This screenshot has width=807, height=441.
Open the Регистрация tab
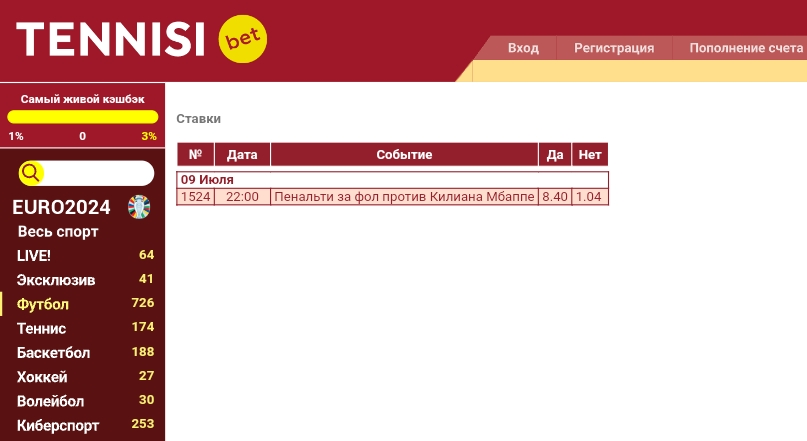[614, 48]
